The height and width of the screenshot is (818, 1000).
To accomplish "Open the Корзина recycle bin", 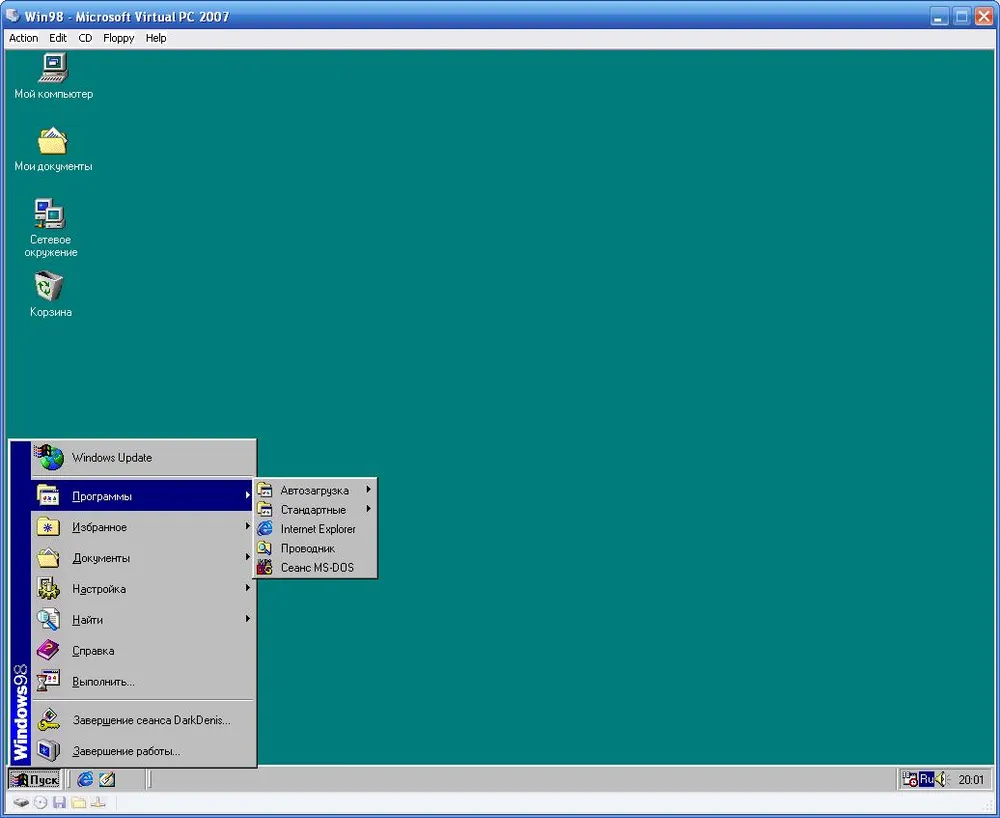I will (49, 287).
